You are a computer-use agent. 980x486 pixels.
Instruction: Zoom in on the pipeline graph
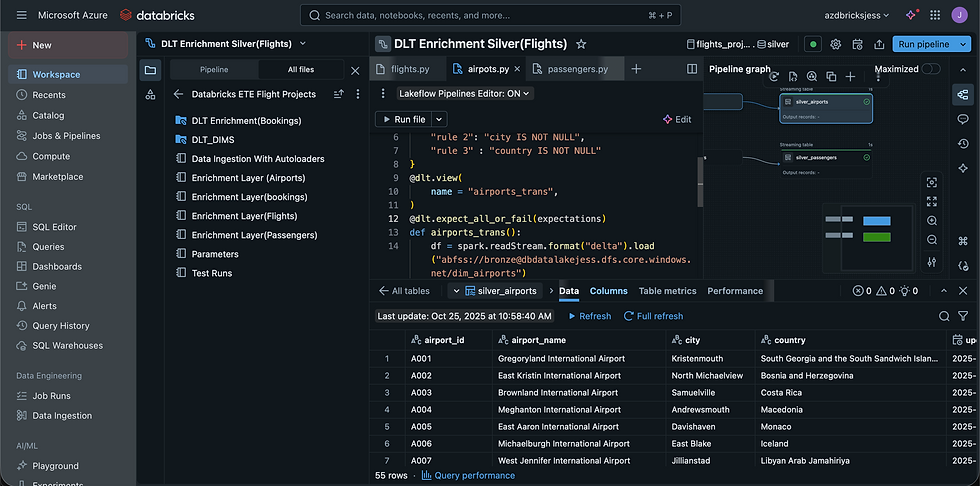pos(932,220)
